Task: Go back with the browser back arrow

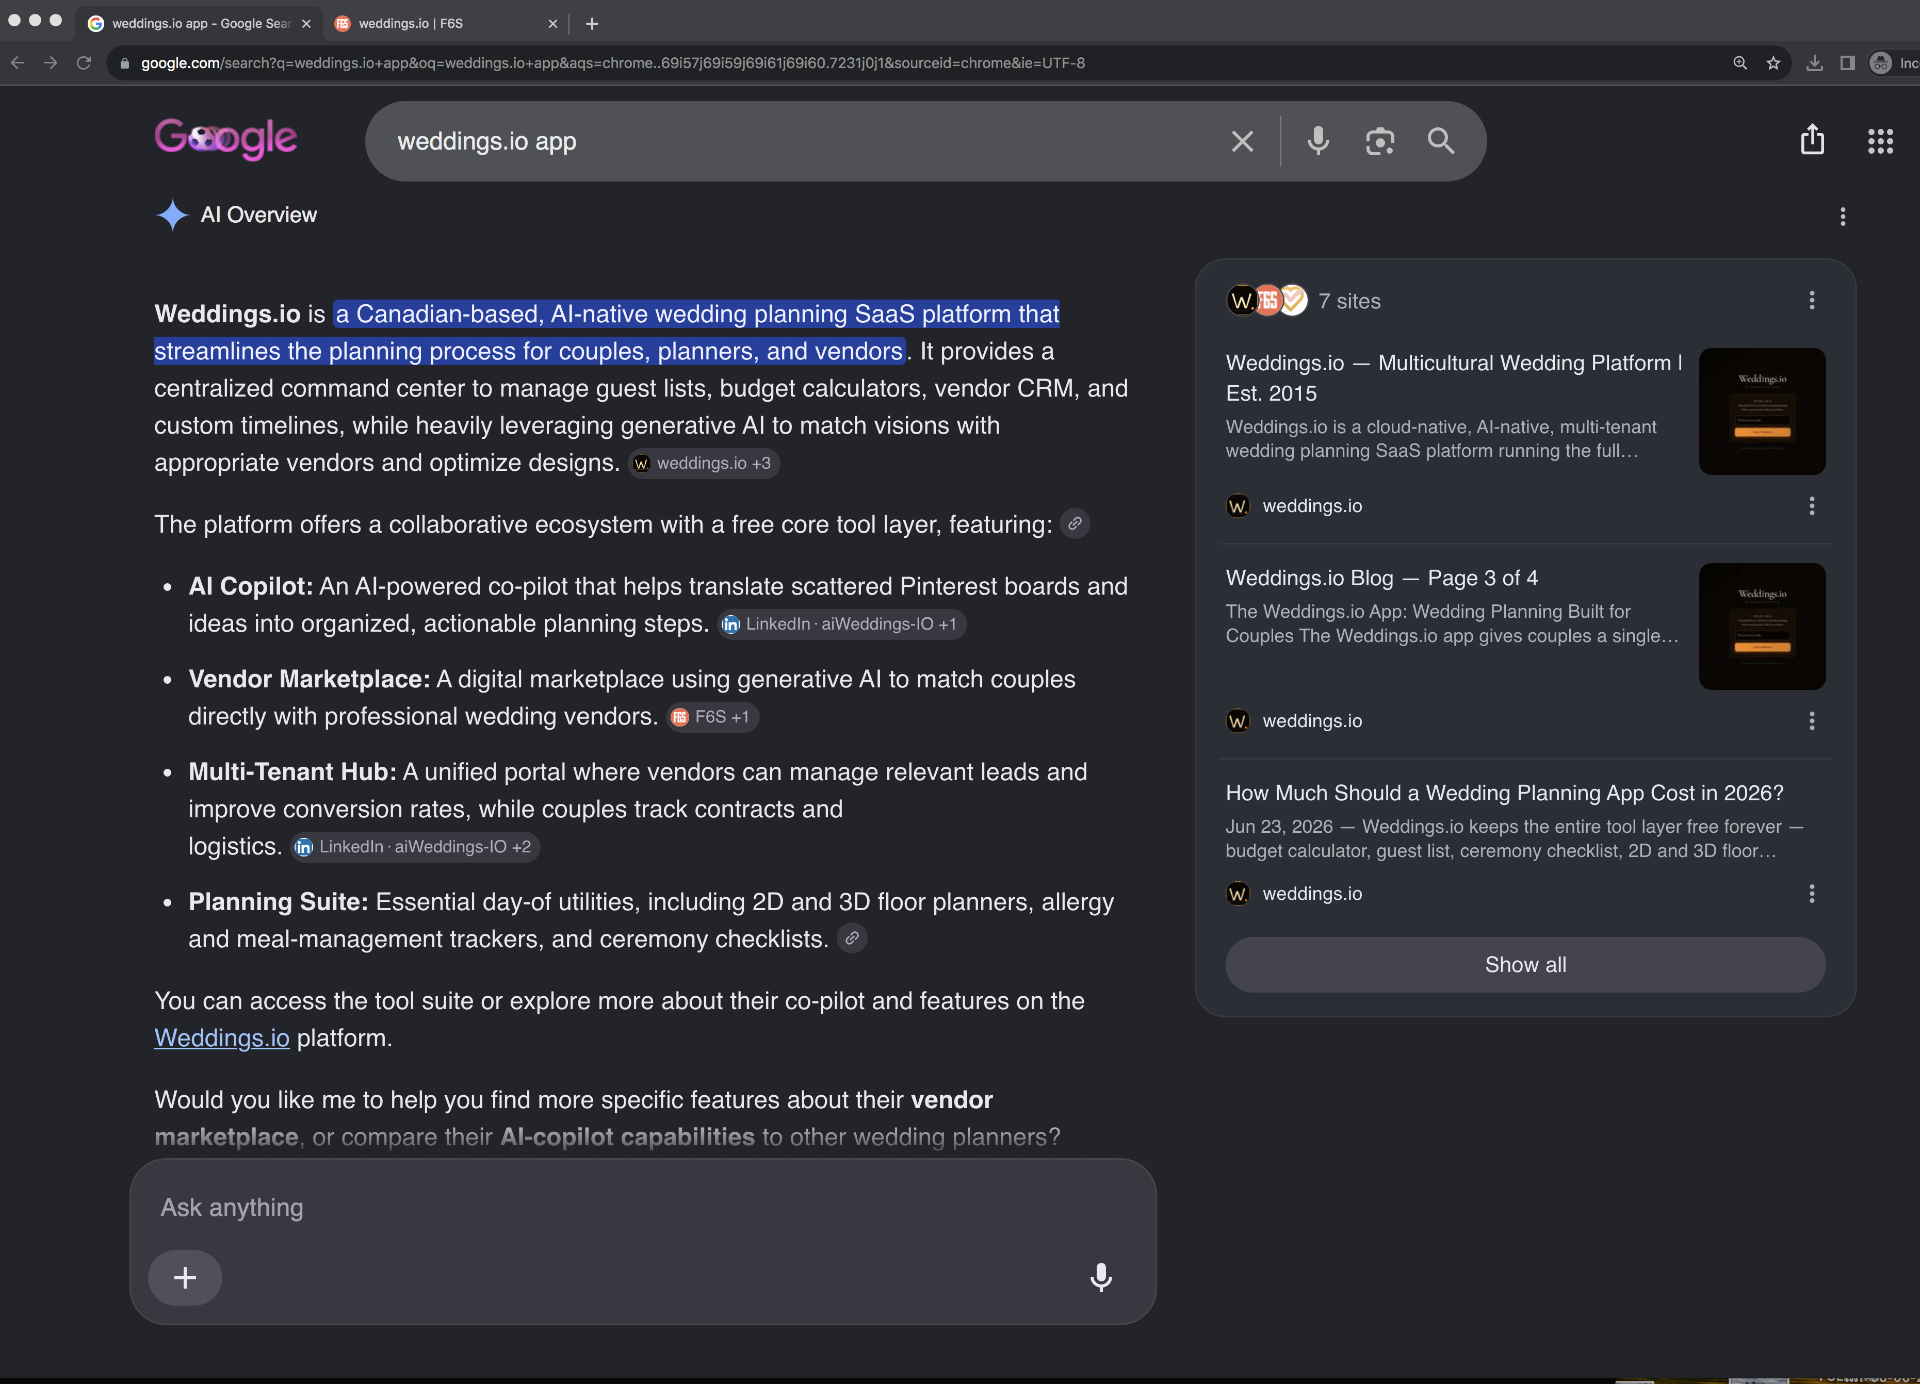Action: pos(17,63)
